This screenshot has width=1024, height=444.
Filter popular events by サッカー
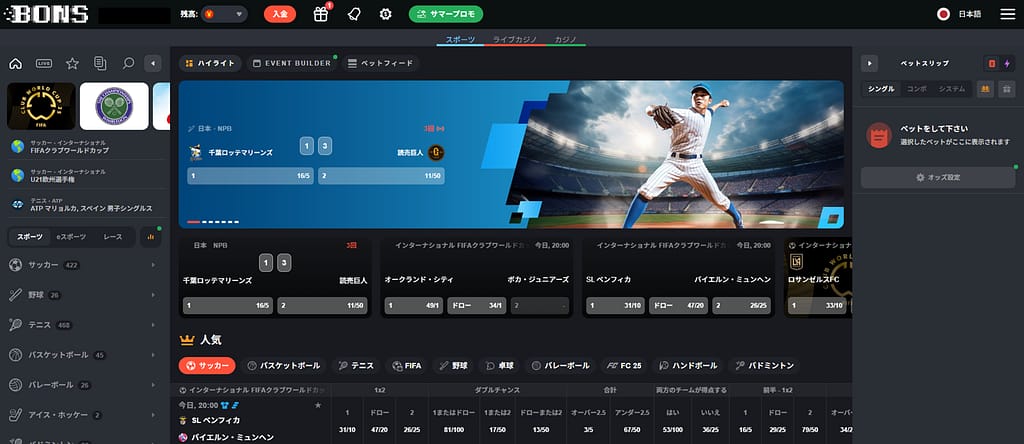pyautogui.click(x=207, y=366)
